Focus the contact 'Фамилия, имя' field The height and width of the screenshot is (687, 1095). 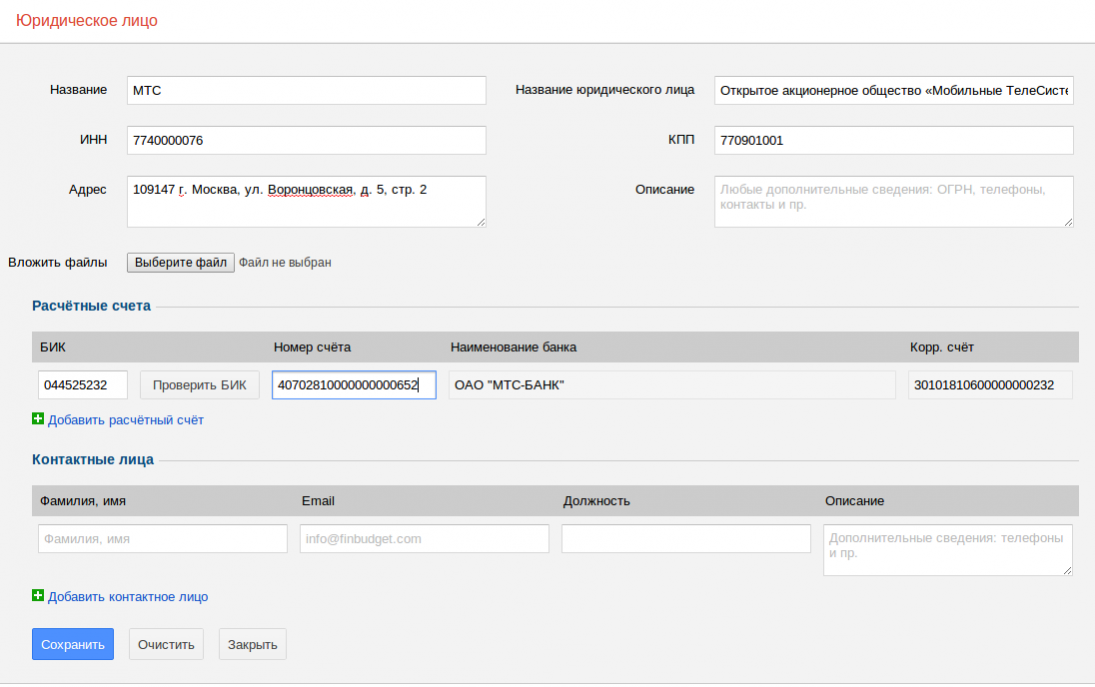(163, 539)
